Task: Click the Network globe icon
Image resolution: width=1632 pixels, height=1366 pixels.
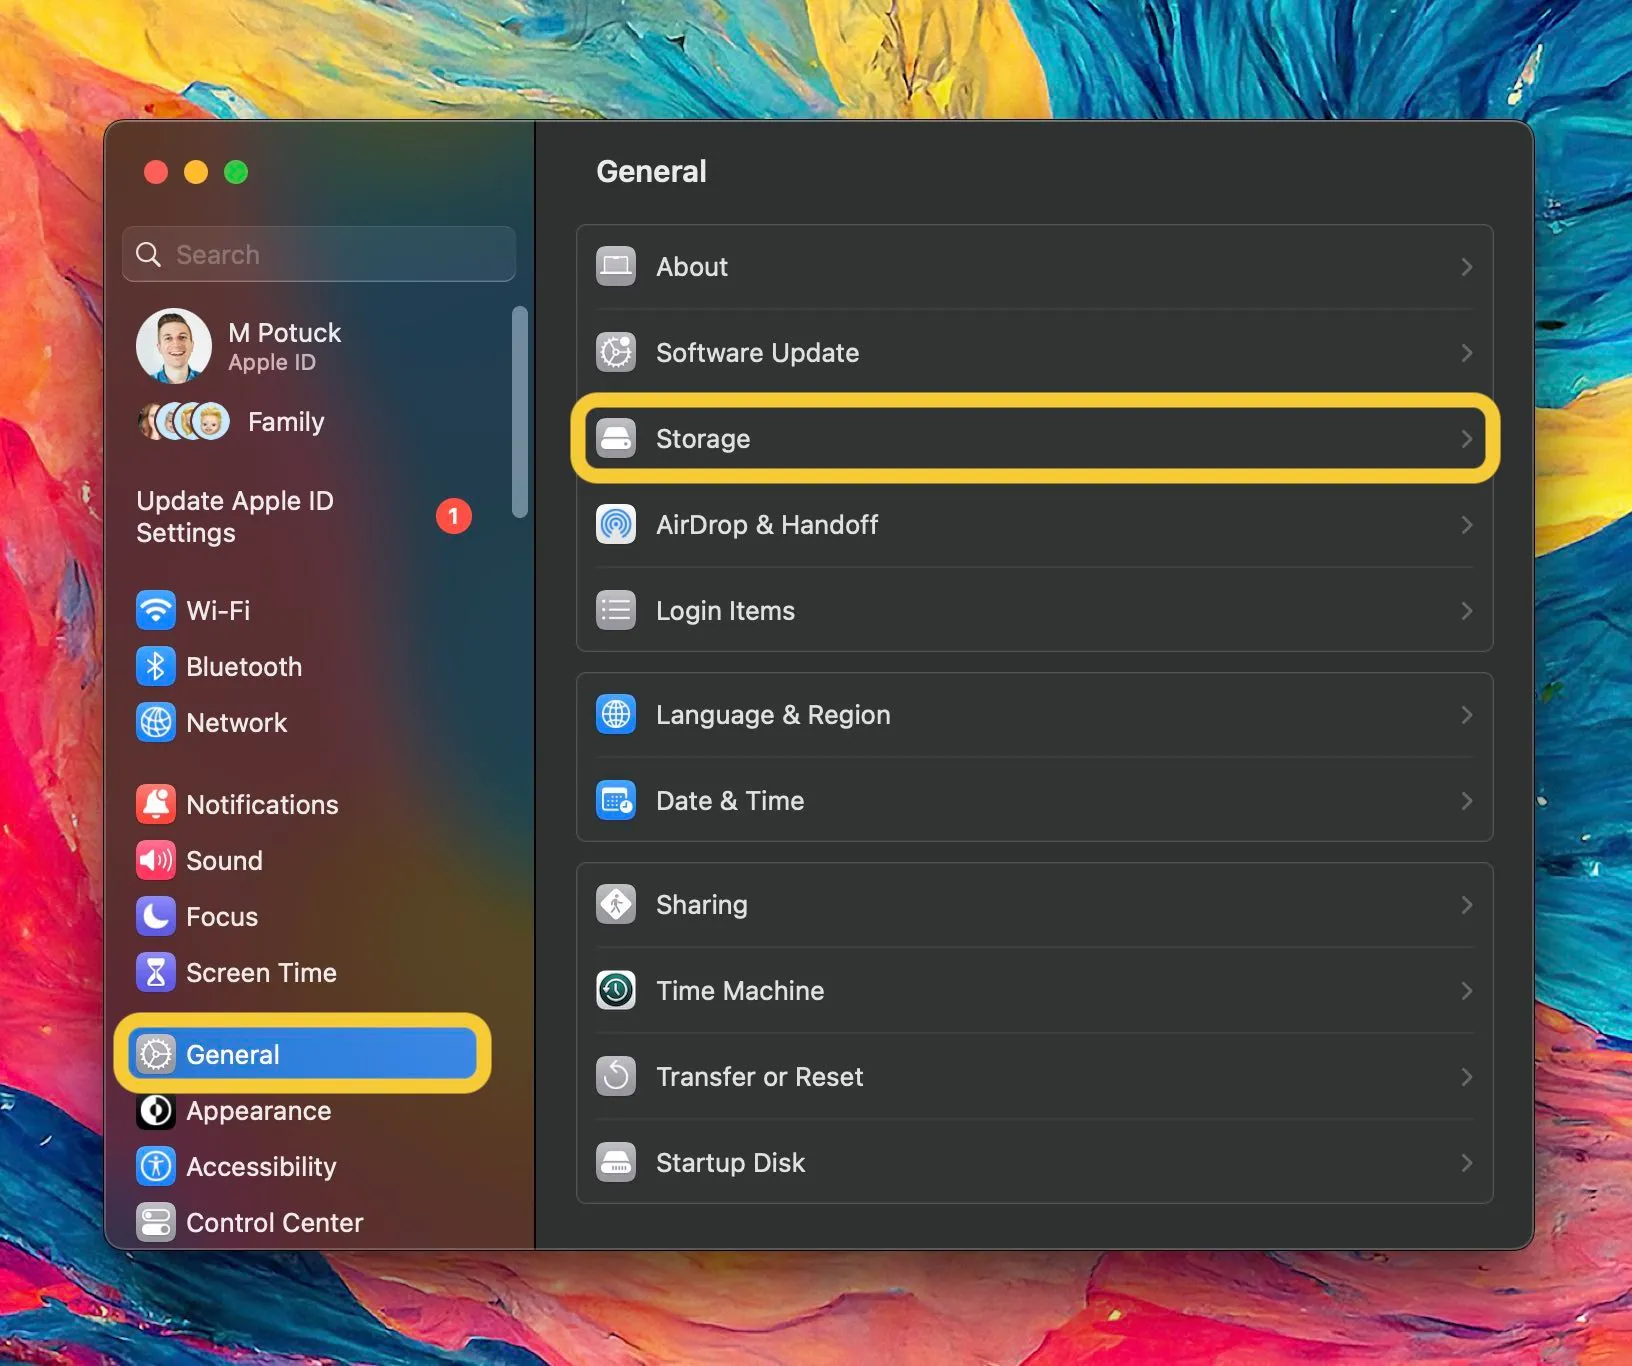Action: 156,722
